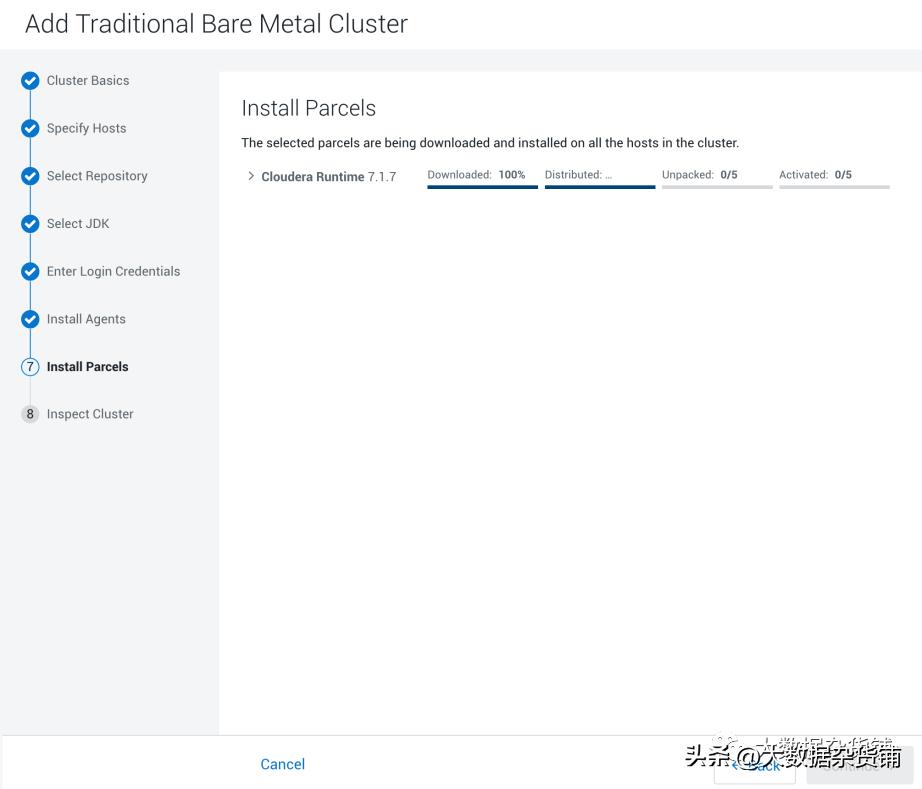Click the Select JDK checkmark icon
Image resolution: width=922 pixels, height=789 pixels.
point(30,224)
